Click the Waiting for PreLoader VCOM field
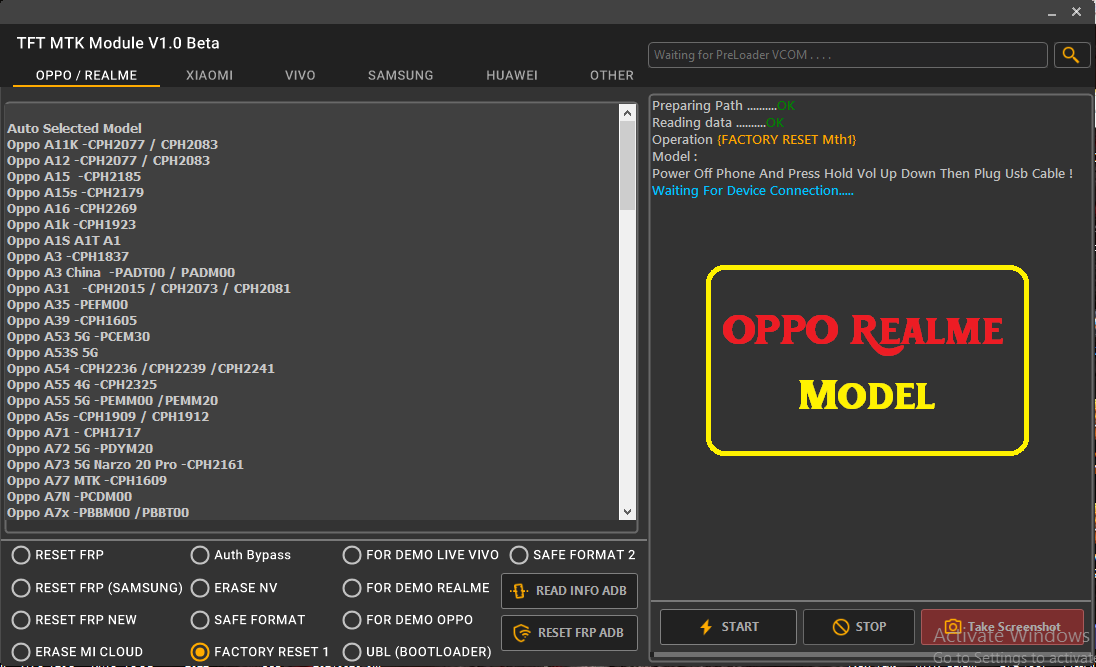Screen dimensions: 1096x667 point(848,55)
